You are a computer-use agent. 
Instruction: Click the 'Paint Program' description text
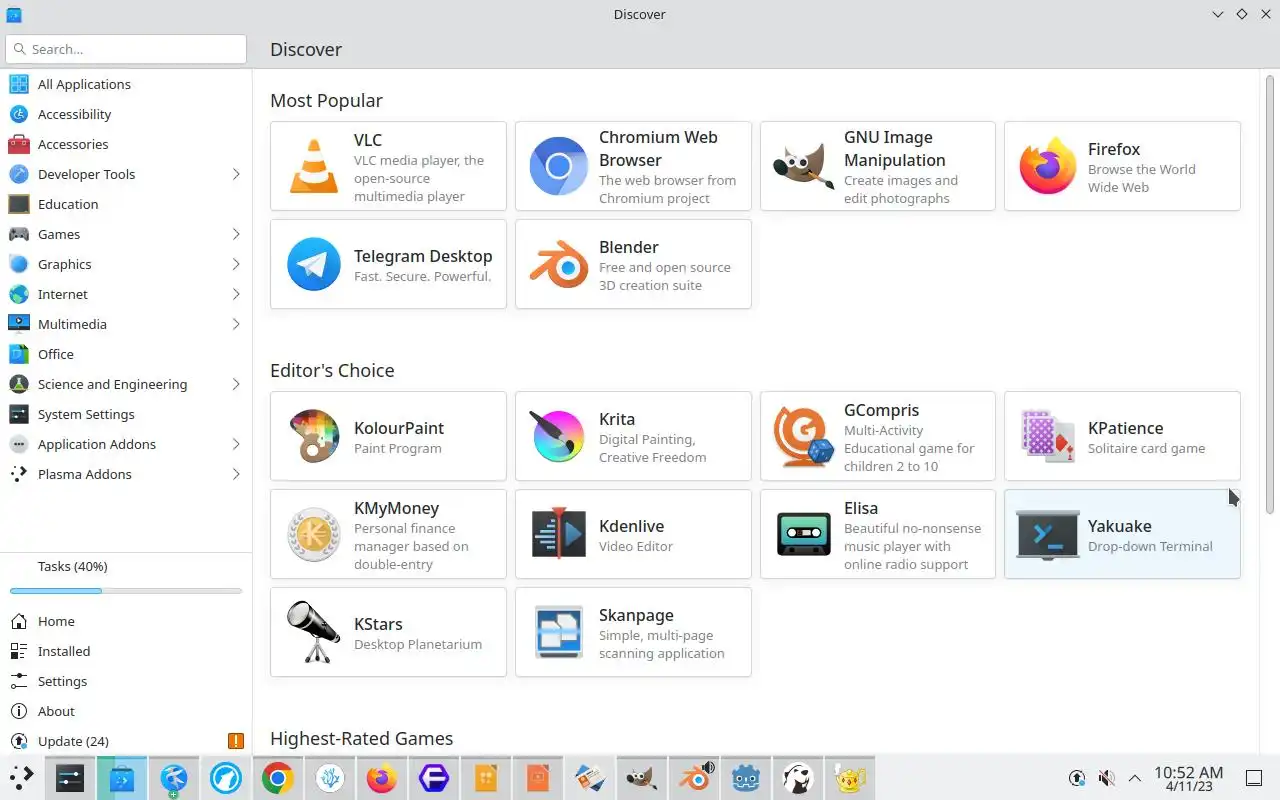398,448
